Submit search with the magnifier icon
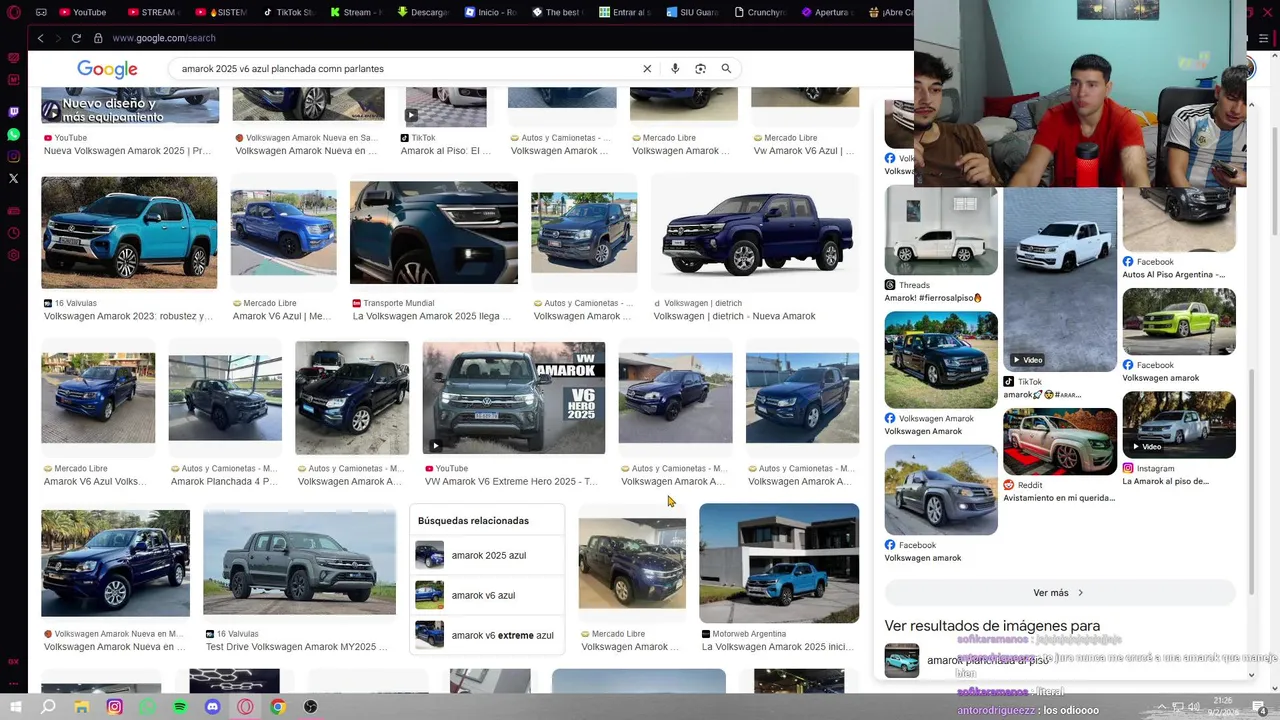Screen dimensions: 1280x720 (x=726, y=69)
